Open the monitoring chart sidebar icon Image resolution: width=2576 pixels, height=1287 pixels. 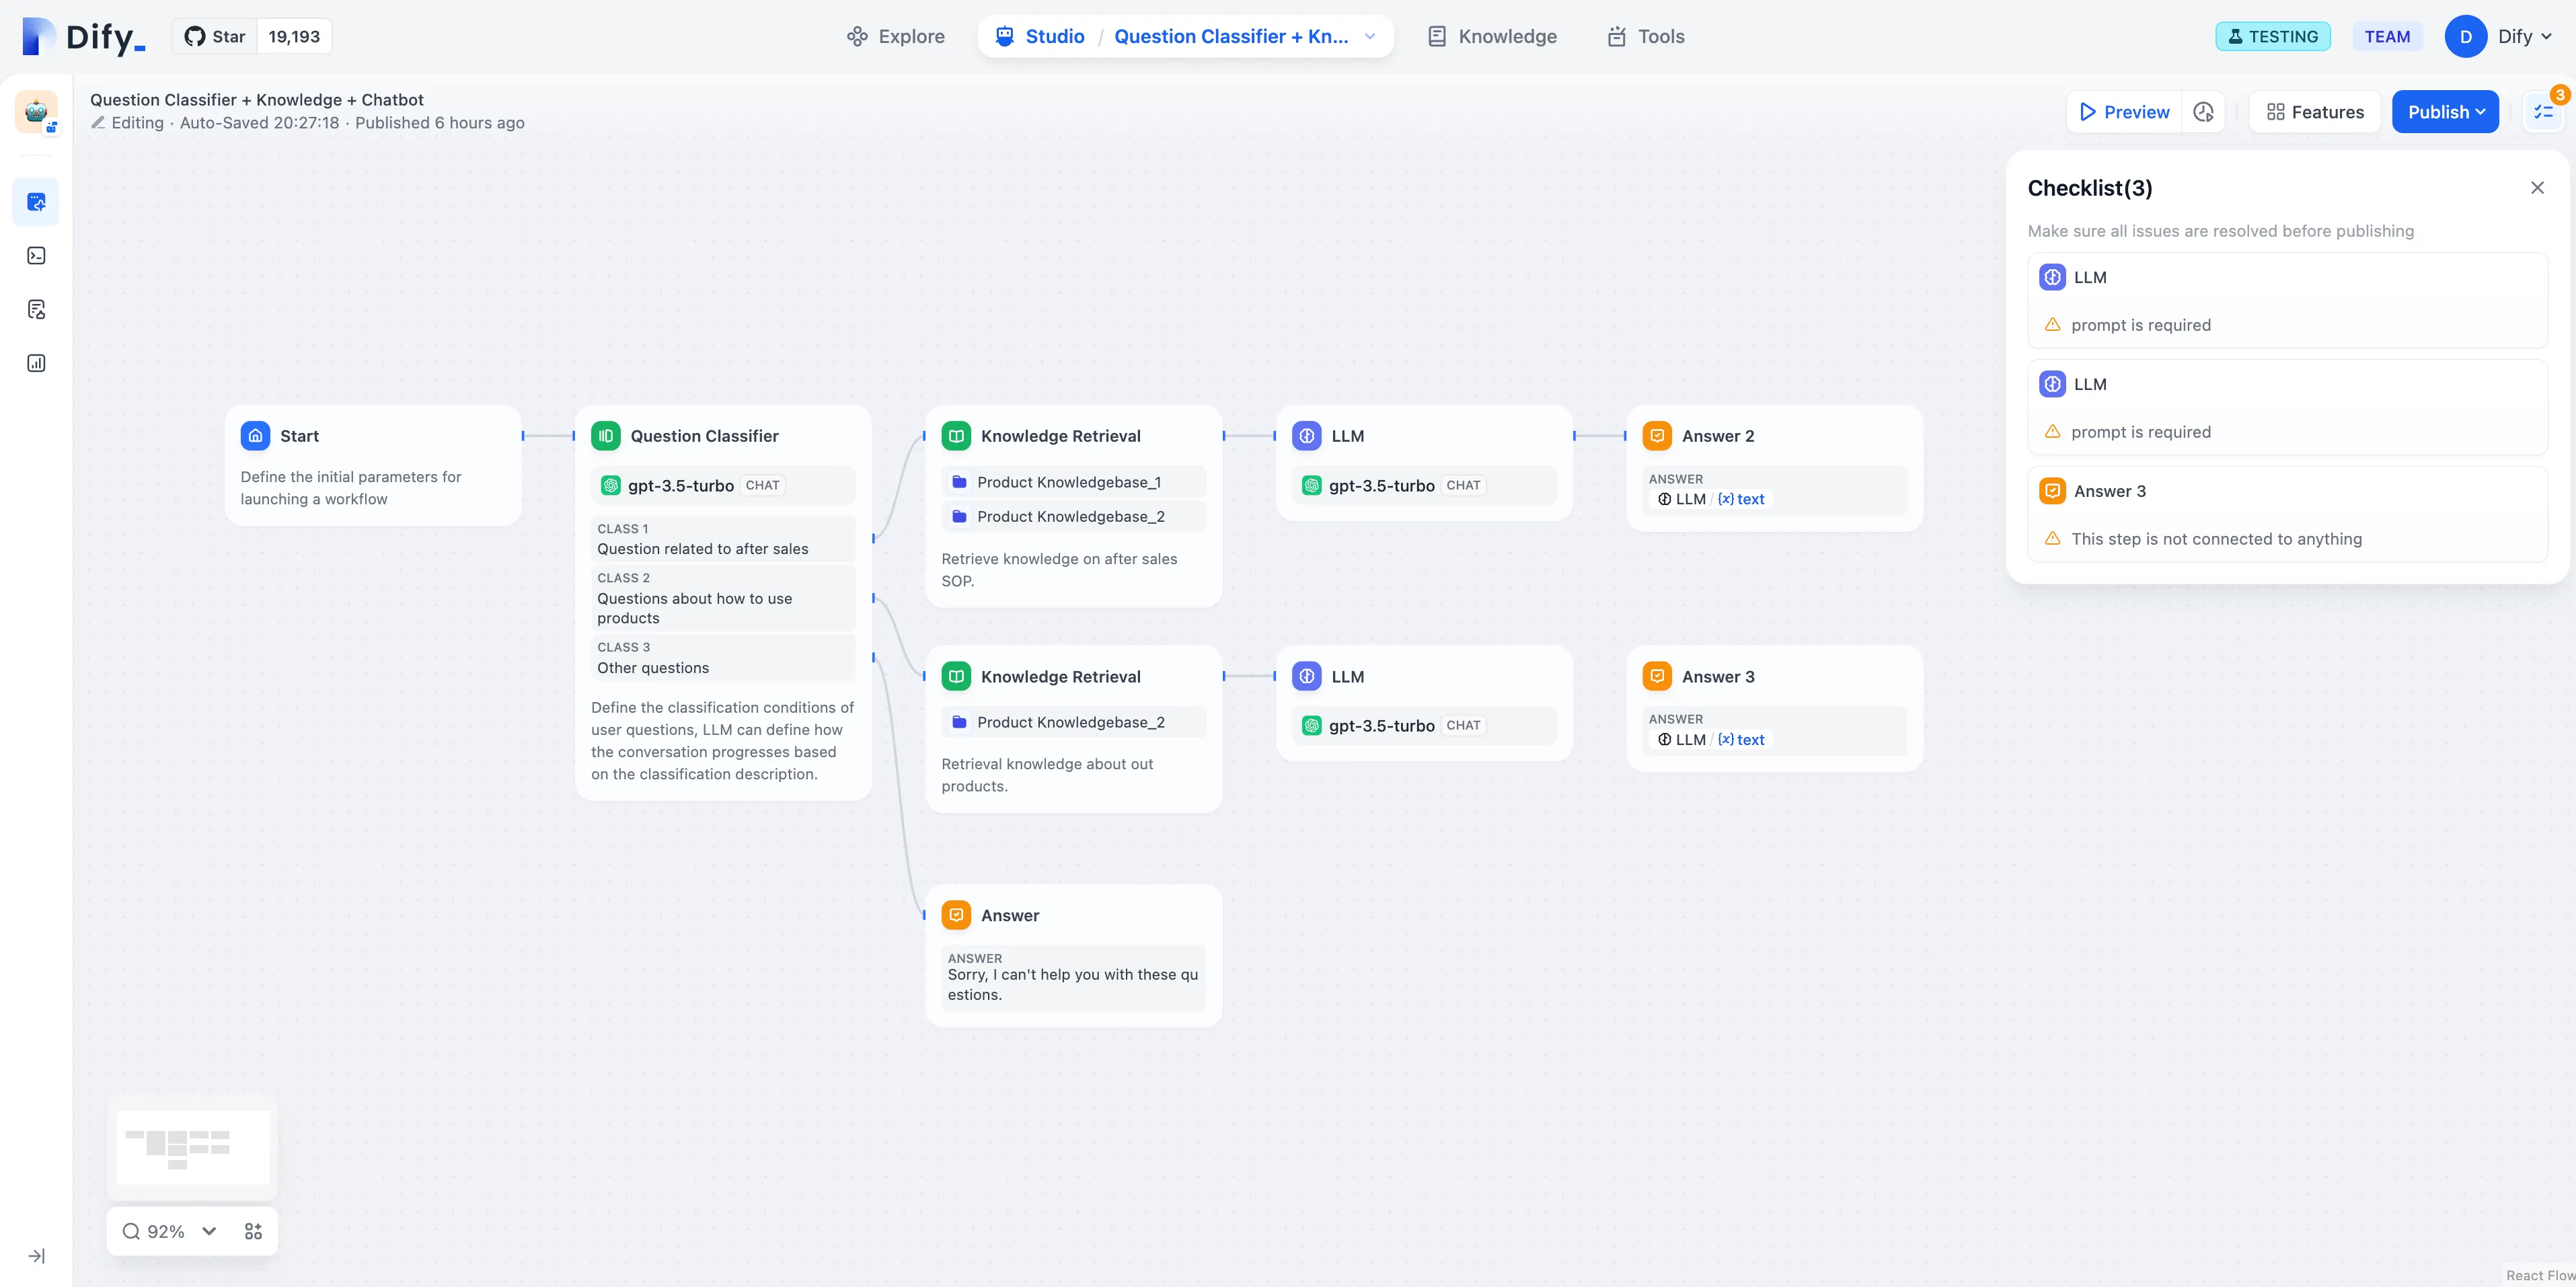36,363
